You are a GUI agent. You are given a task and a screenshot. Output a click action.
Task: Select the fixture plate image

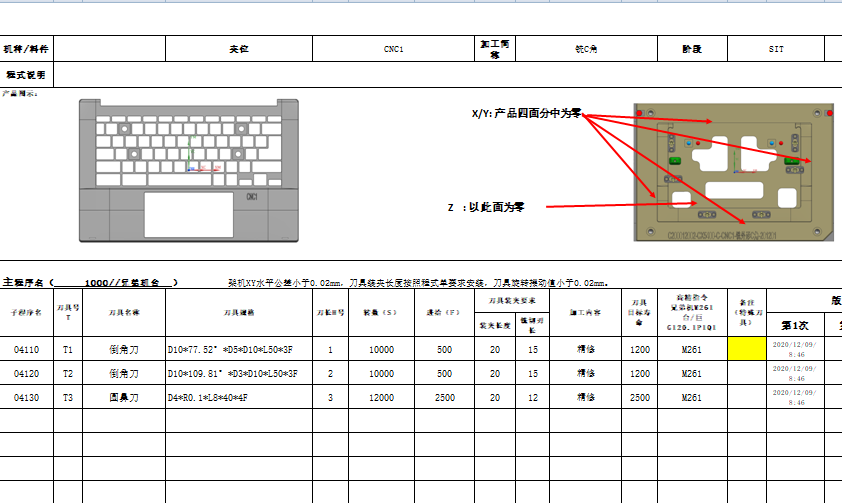click(734, 172)
